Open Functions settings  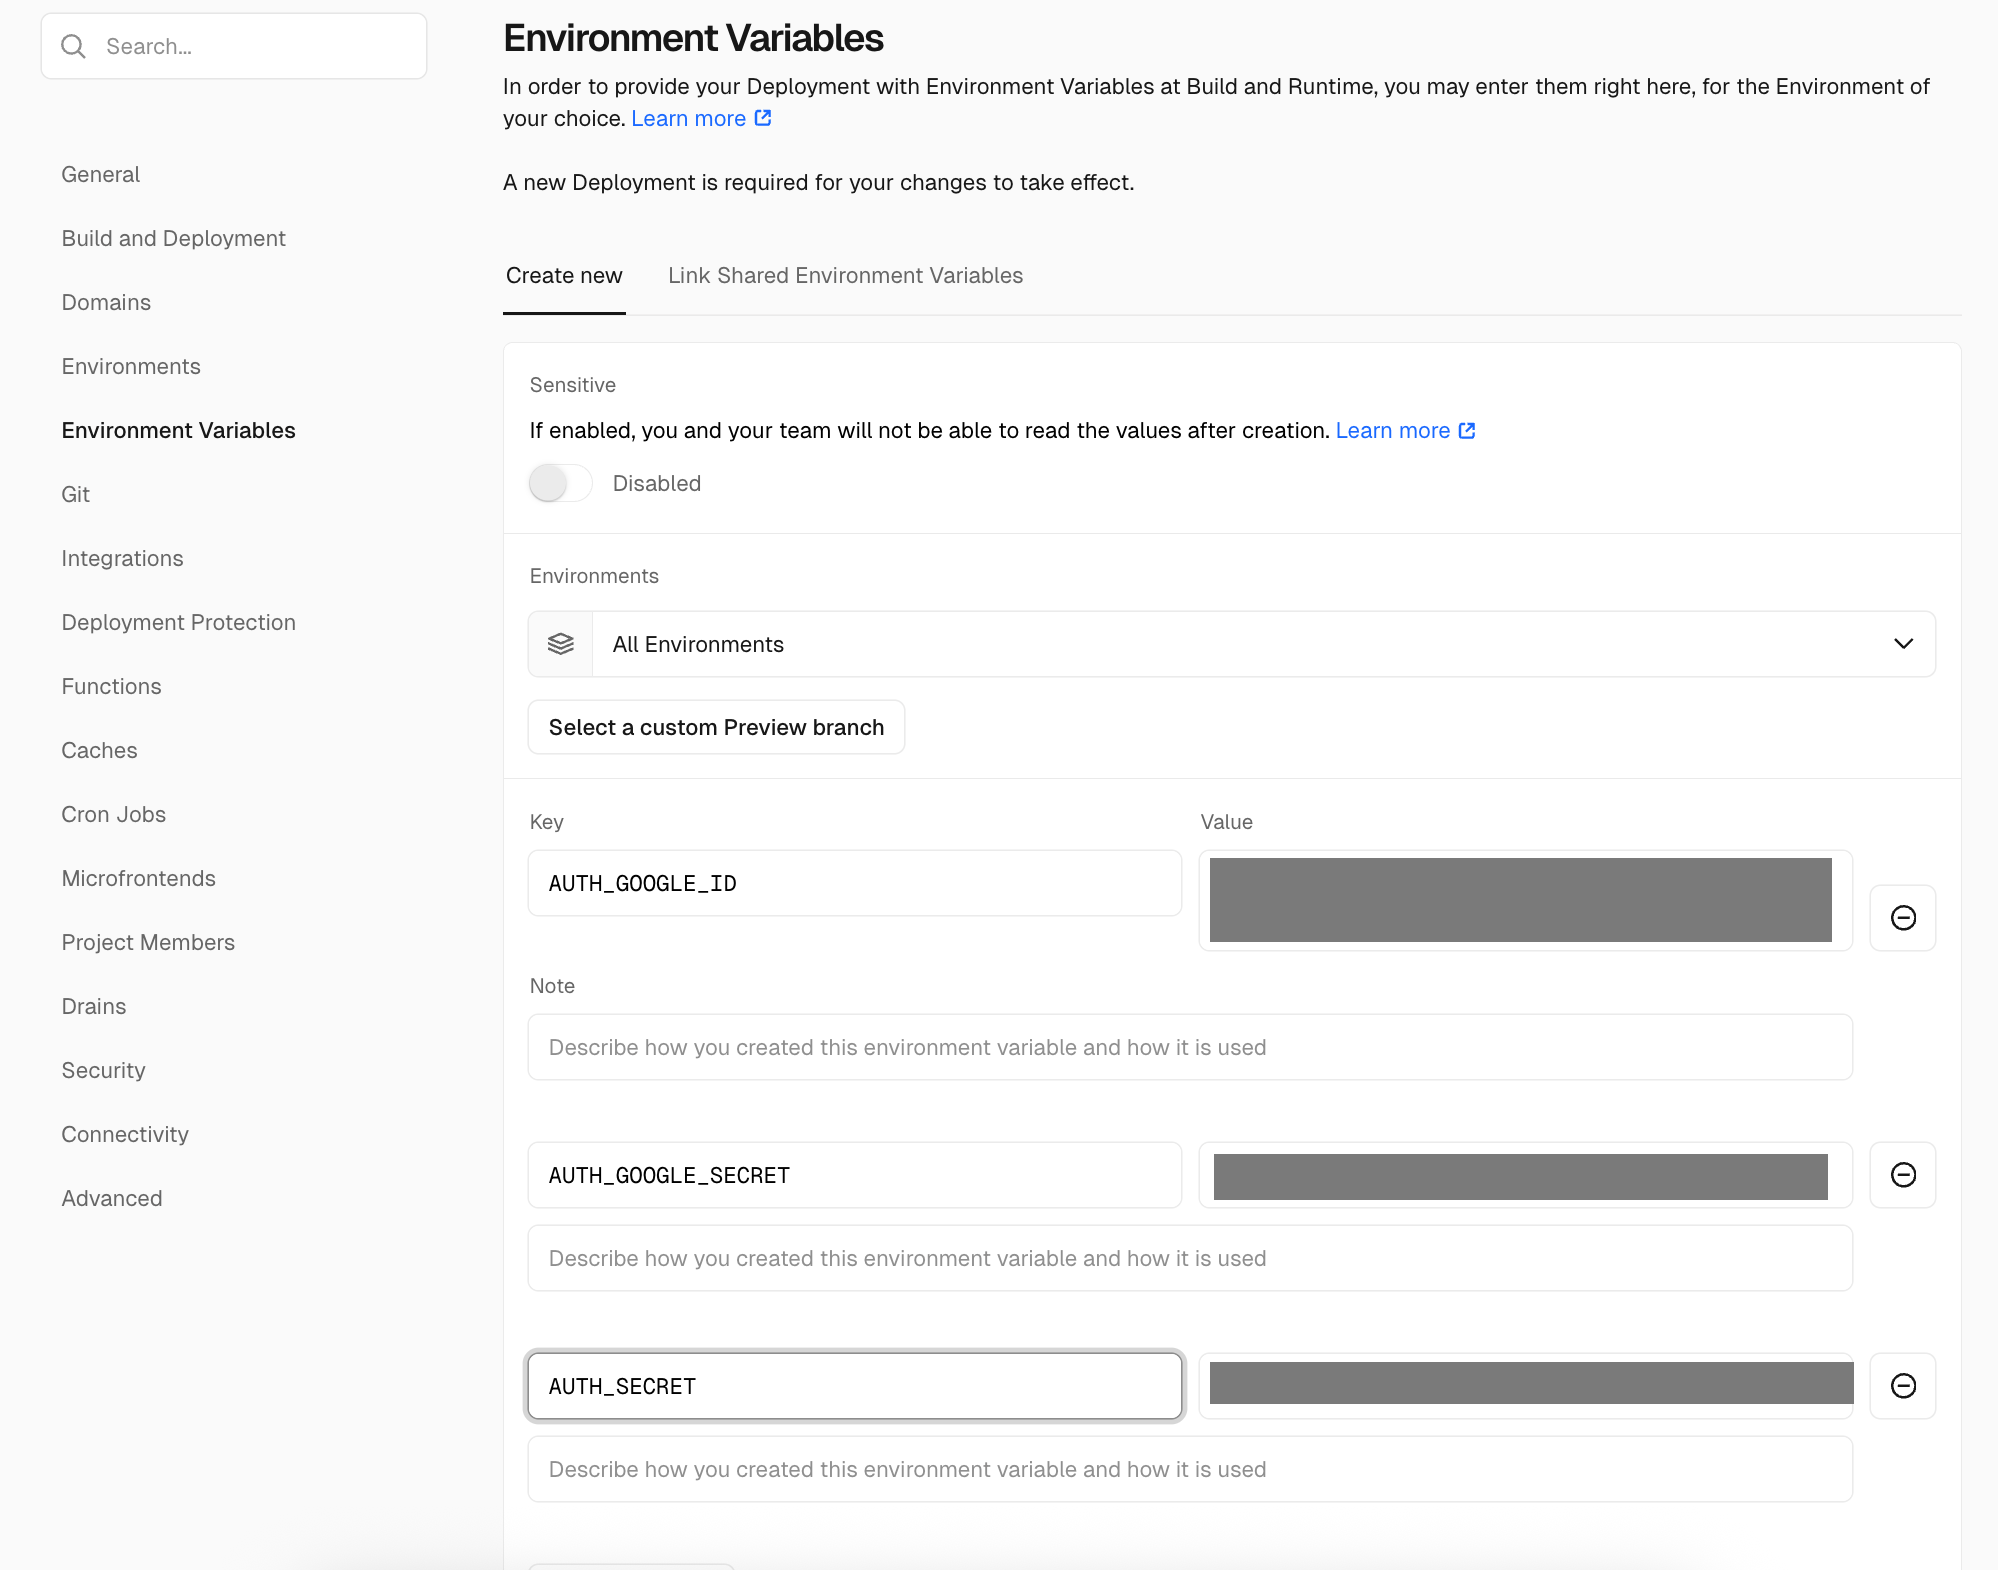coord(112,686)
